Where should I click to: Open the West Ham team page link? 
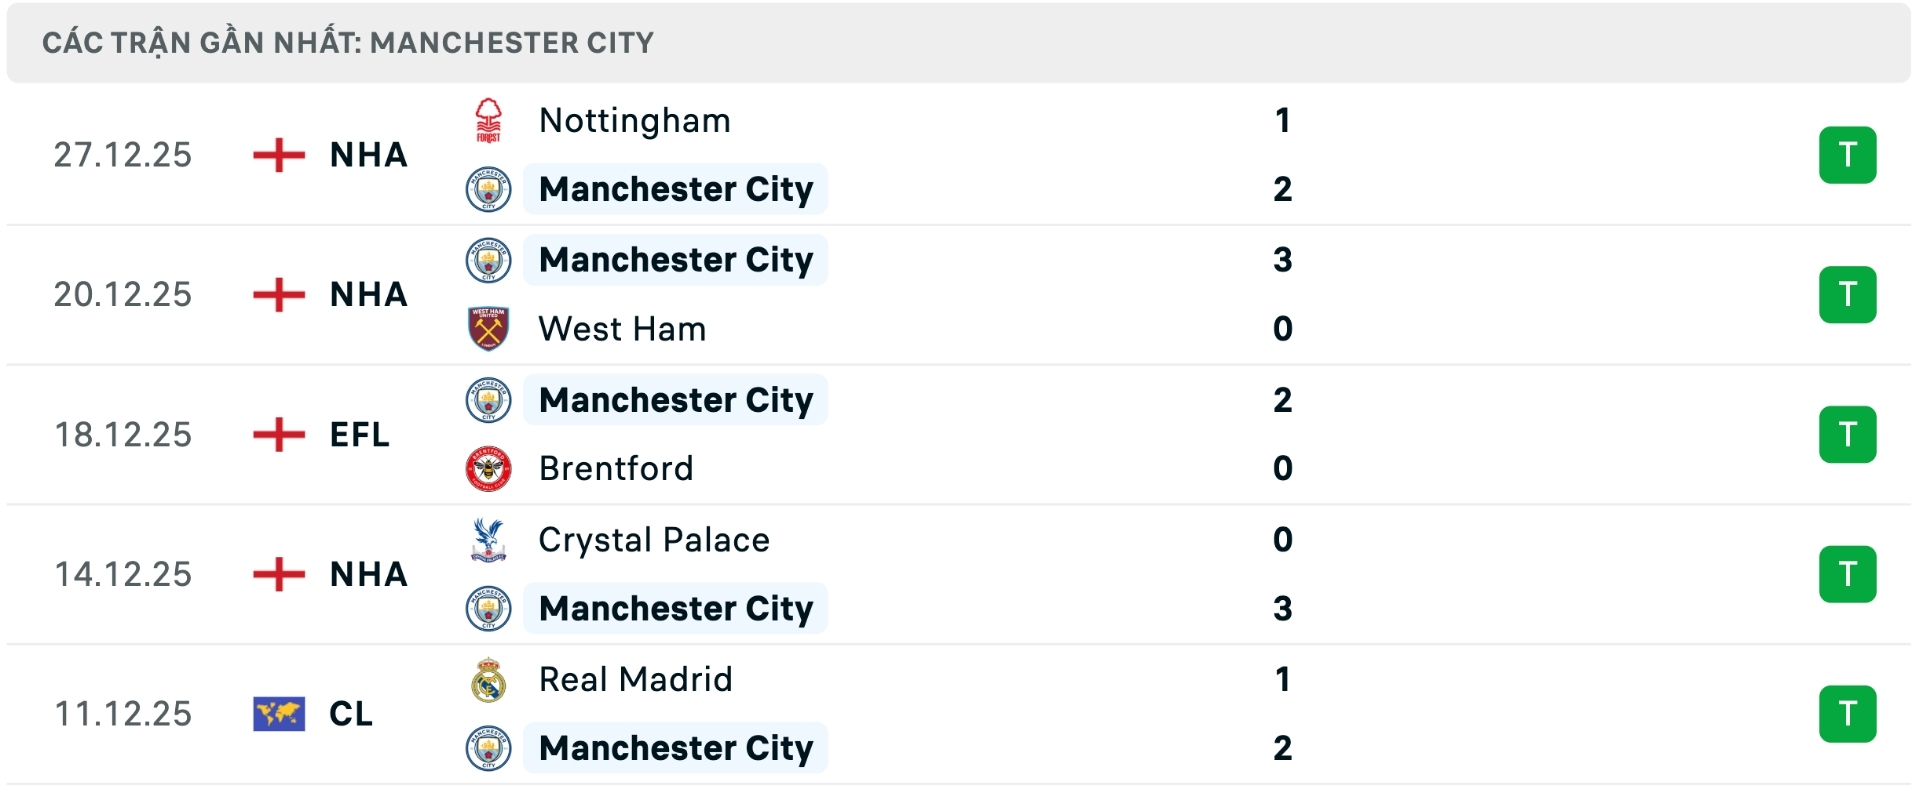point(621,328)
